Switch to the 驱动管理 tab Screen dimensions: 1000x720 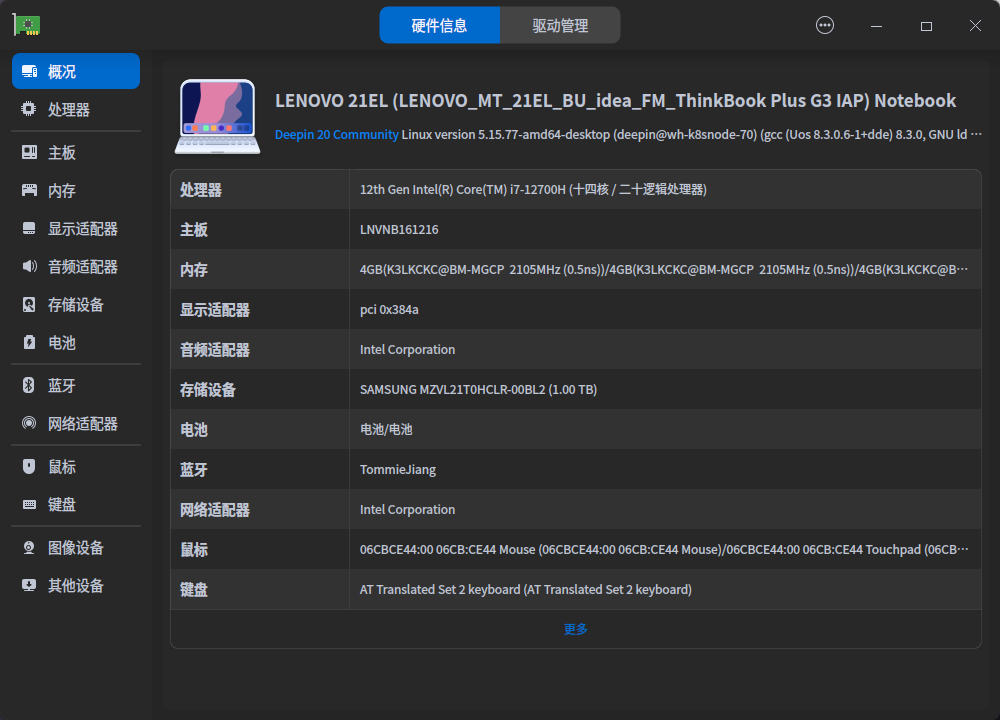click(x=560, y=26)
